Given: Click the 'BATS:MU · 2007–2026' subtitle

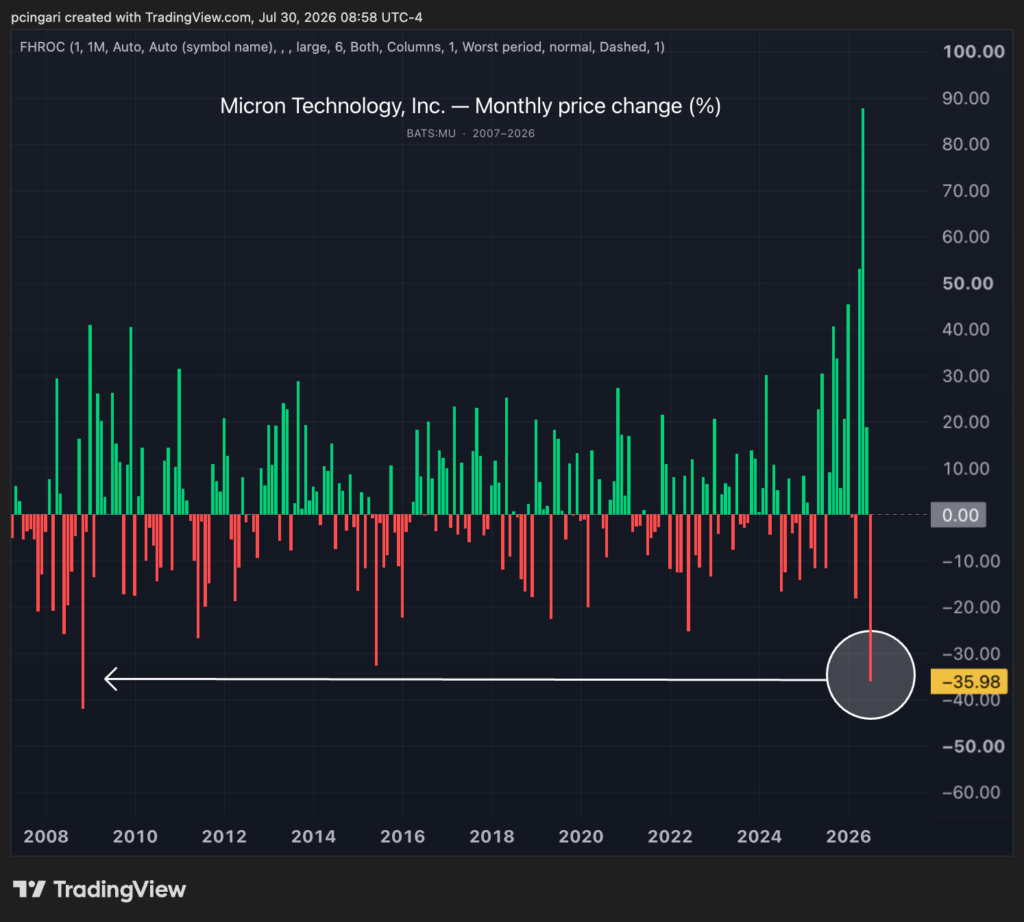Looking at the screenshot, I should [x=470, y=133].
